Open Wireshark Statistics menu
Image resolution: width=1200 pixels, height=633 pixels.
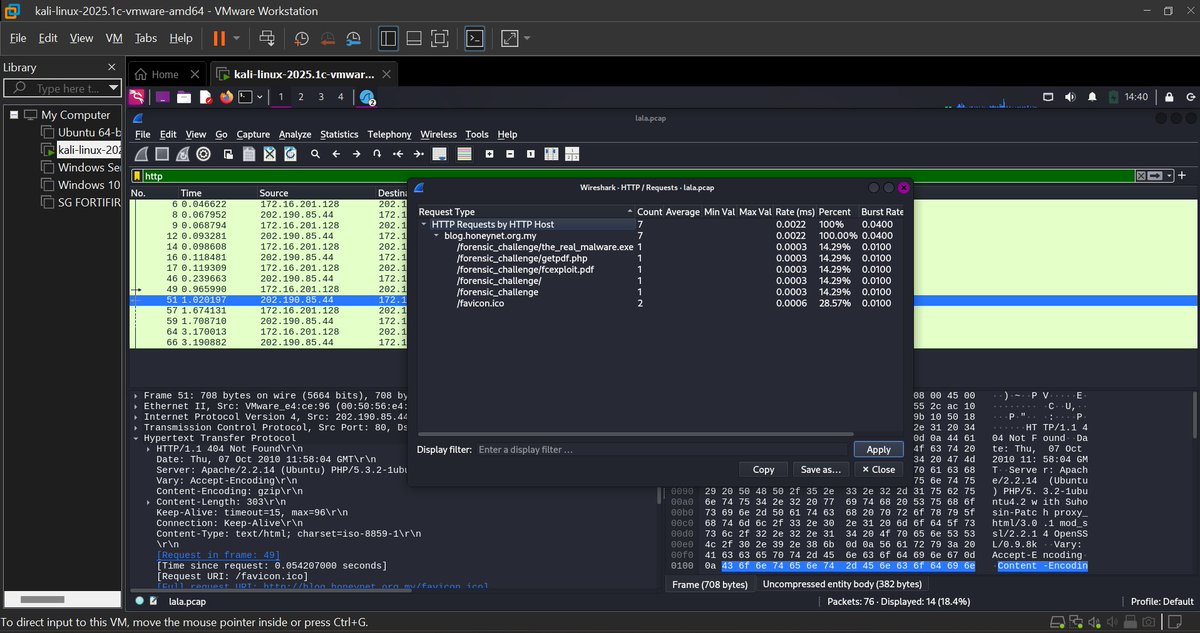click(x=339, y=134)
